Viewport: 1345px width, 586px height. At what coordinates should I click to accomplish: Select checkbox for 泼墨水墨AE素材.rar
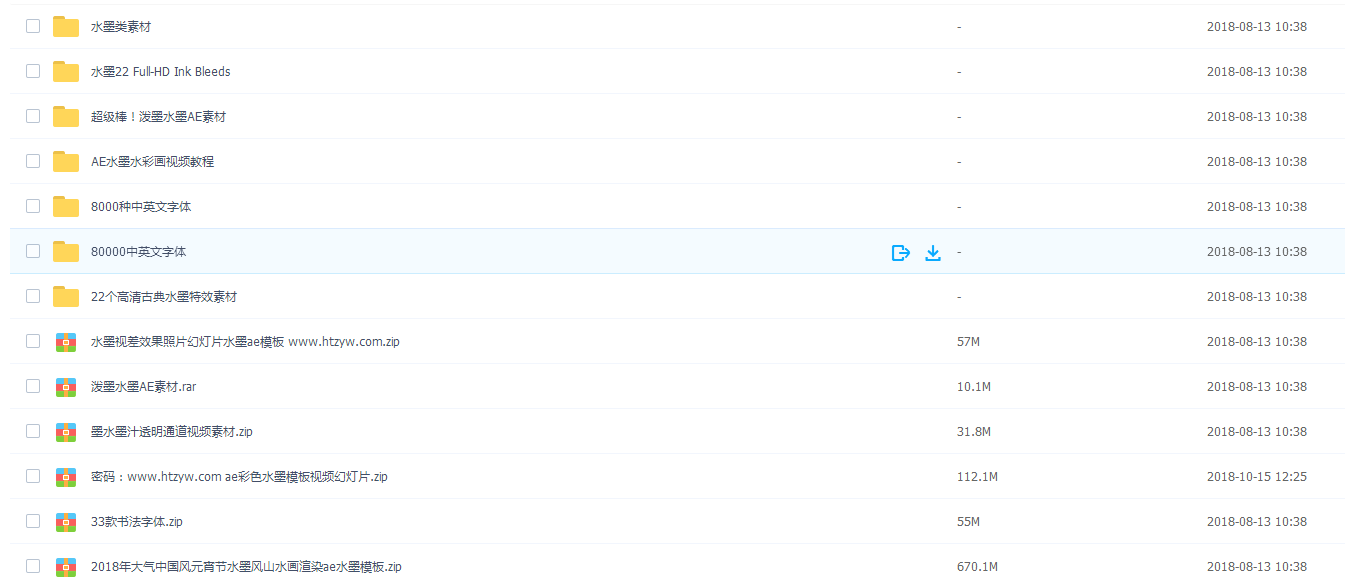[x=33, y=386]
